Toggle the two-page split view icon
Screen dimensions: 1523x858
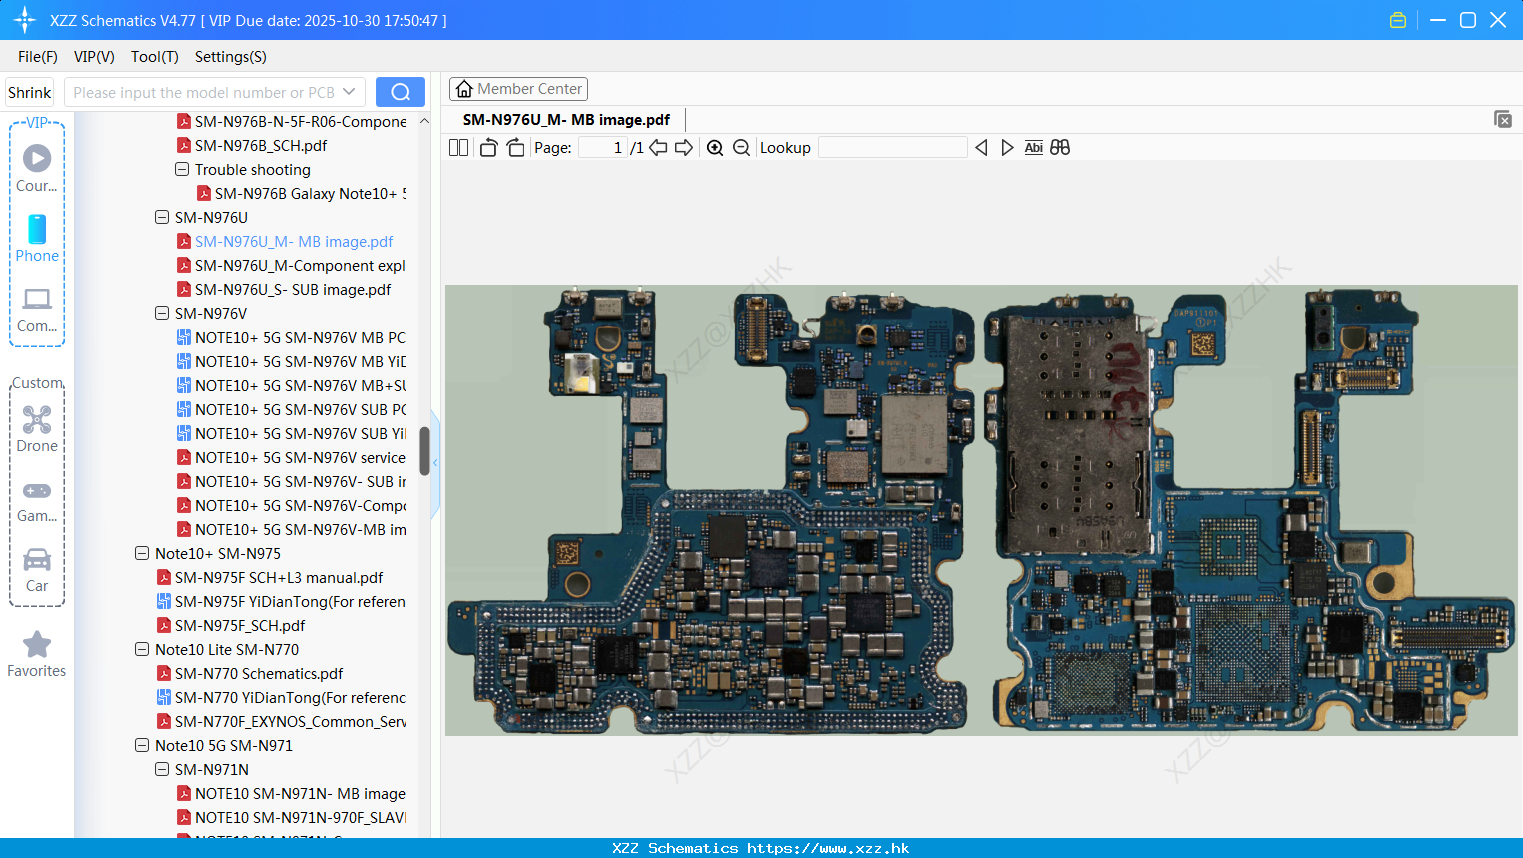tap(458, 148)
